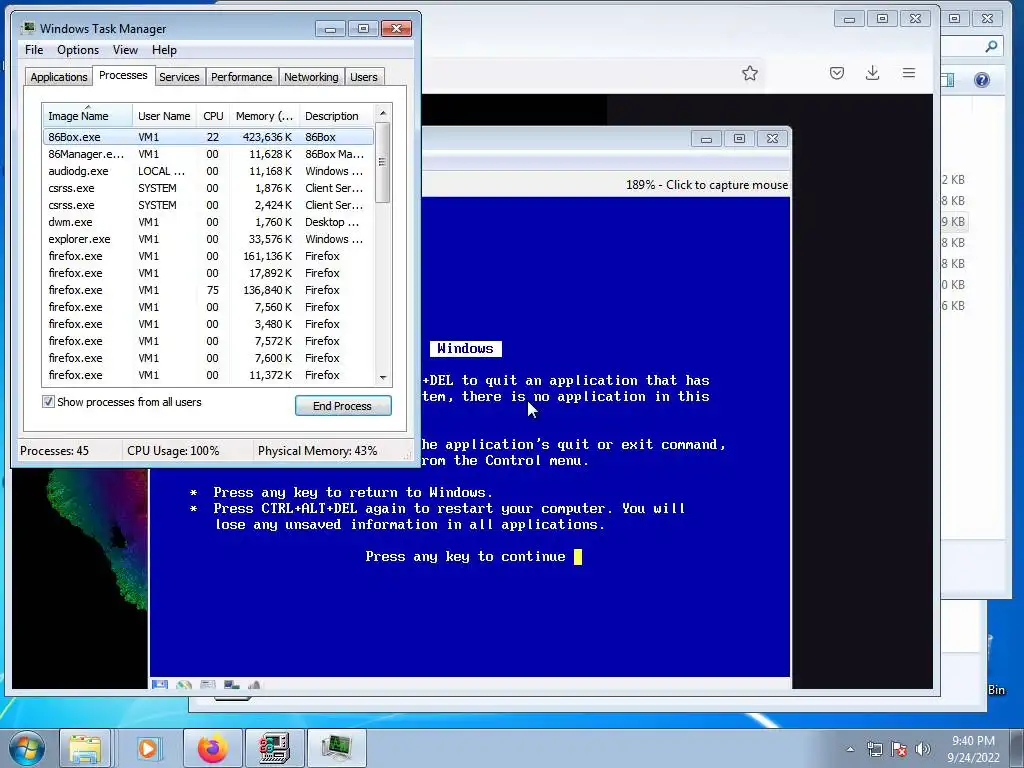1024x768 pixels.
Task: Open Task Manager View menu
Action: (x=125, y=50)
